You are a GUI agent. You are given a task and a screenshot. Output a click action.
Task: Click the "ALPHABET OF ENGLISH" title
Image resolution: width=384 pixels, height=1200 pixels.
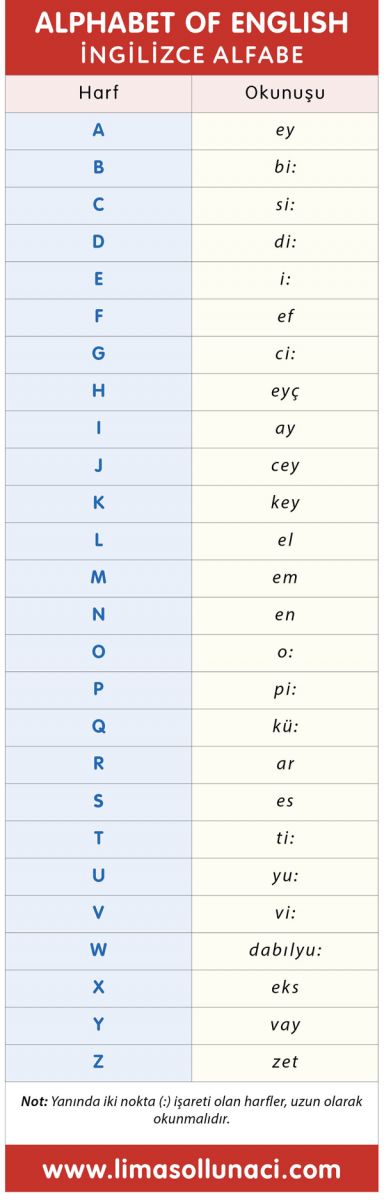(x=192, y=23)
